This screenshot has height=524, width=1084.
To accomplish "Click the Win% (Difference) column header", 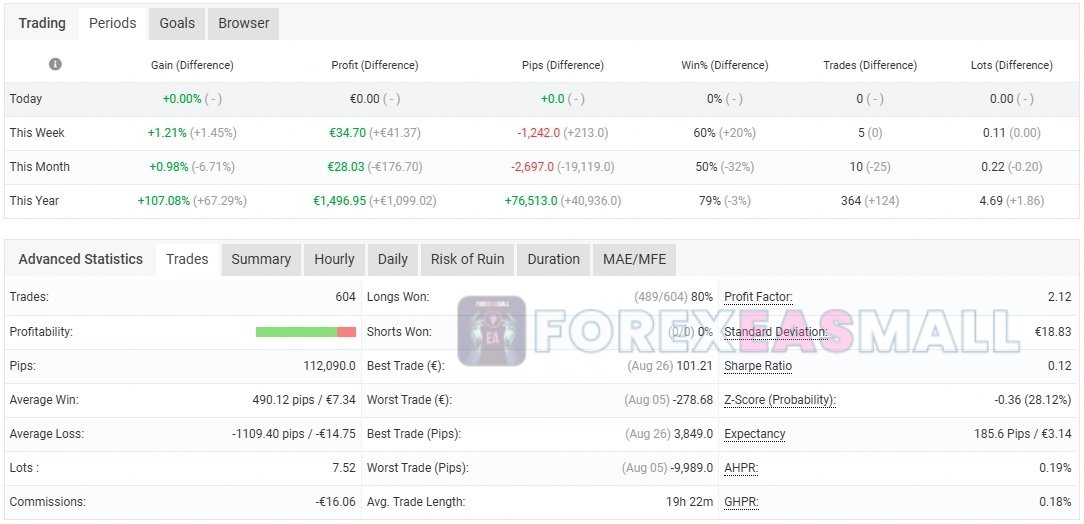I will tap(725, 65).
